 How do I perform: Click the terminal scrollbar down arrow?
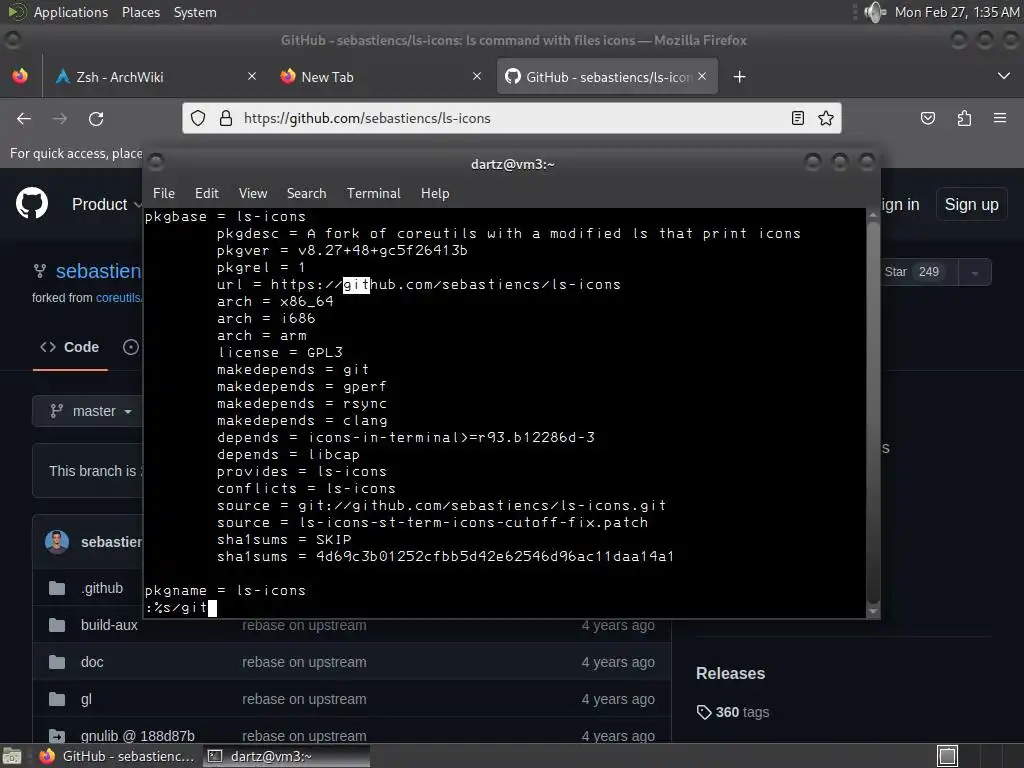tap(873, 612)
